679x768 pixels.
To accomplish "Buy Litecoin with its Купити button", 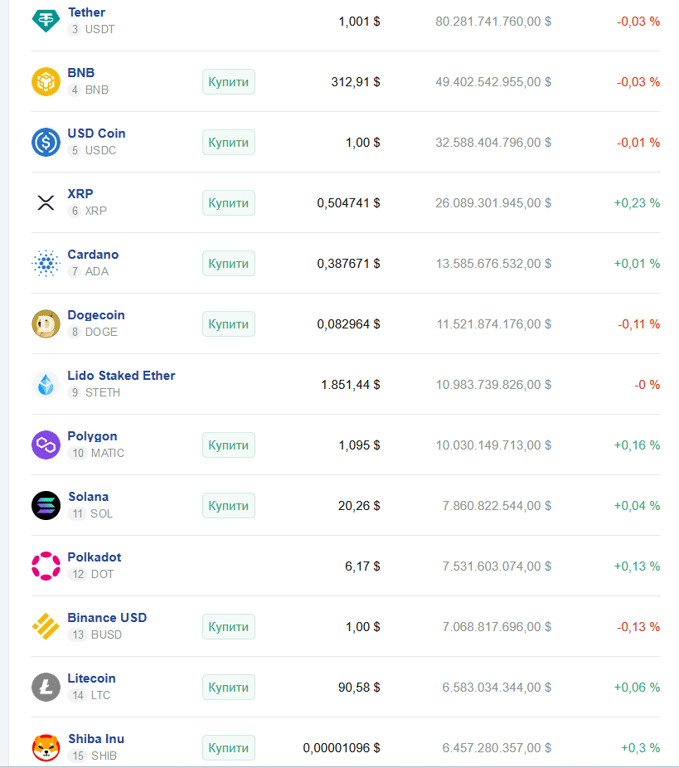I will (228, 687).
